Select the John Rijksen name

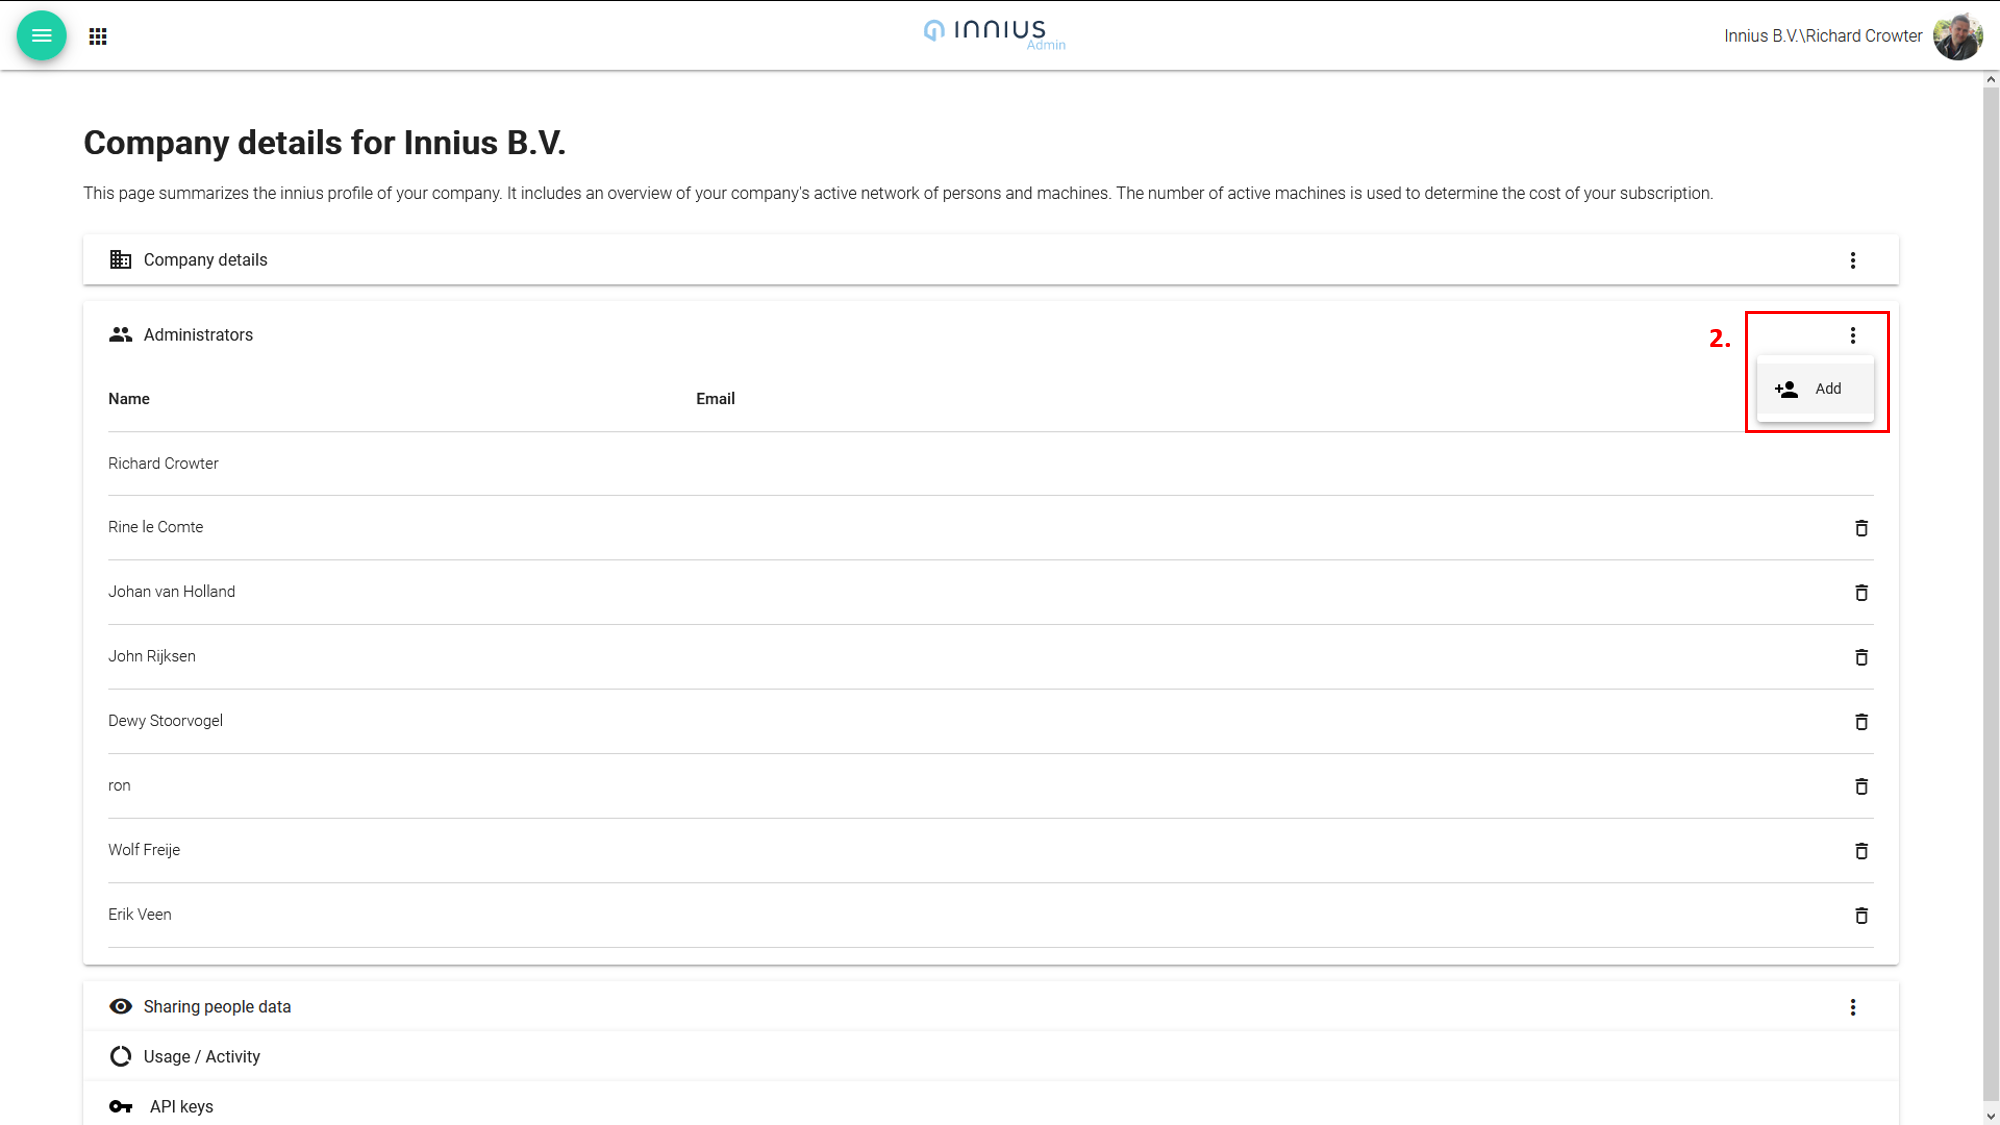click(152, 656)
